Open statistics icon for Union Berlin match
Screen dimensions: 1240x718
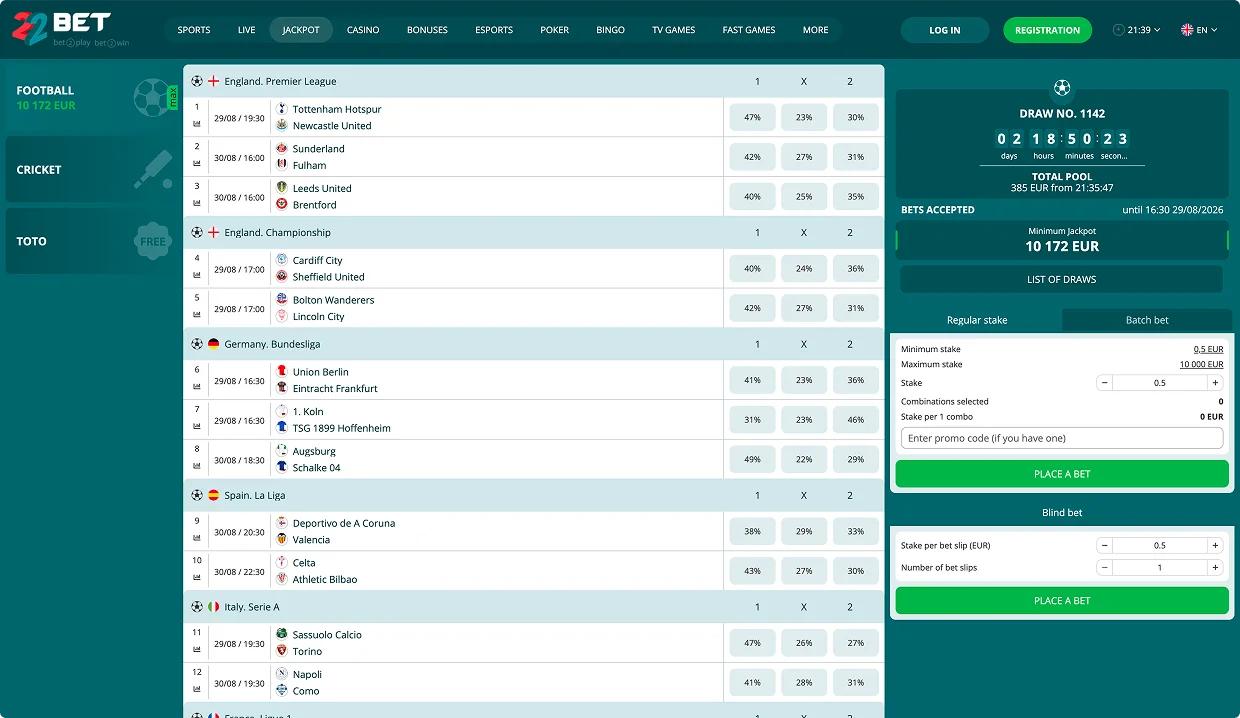coord(197,386)
